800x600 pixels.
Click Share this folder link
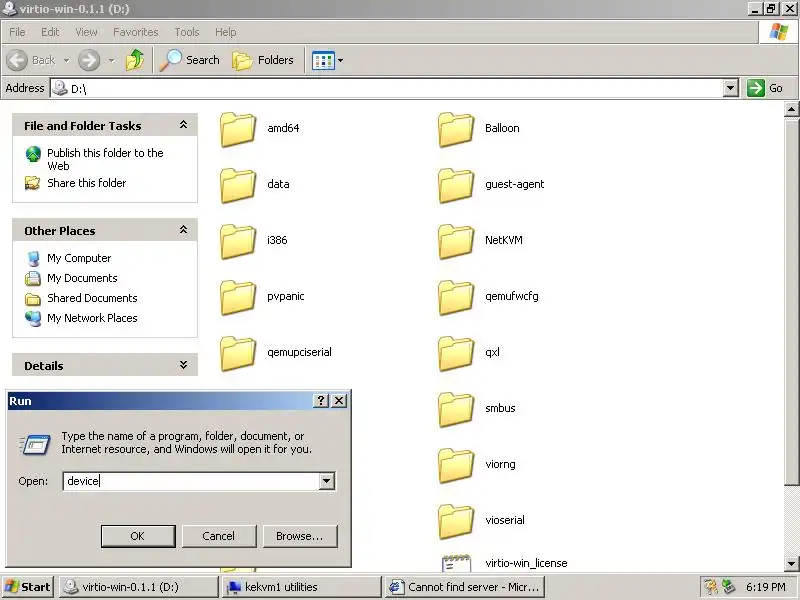[87, 183]
